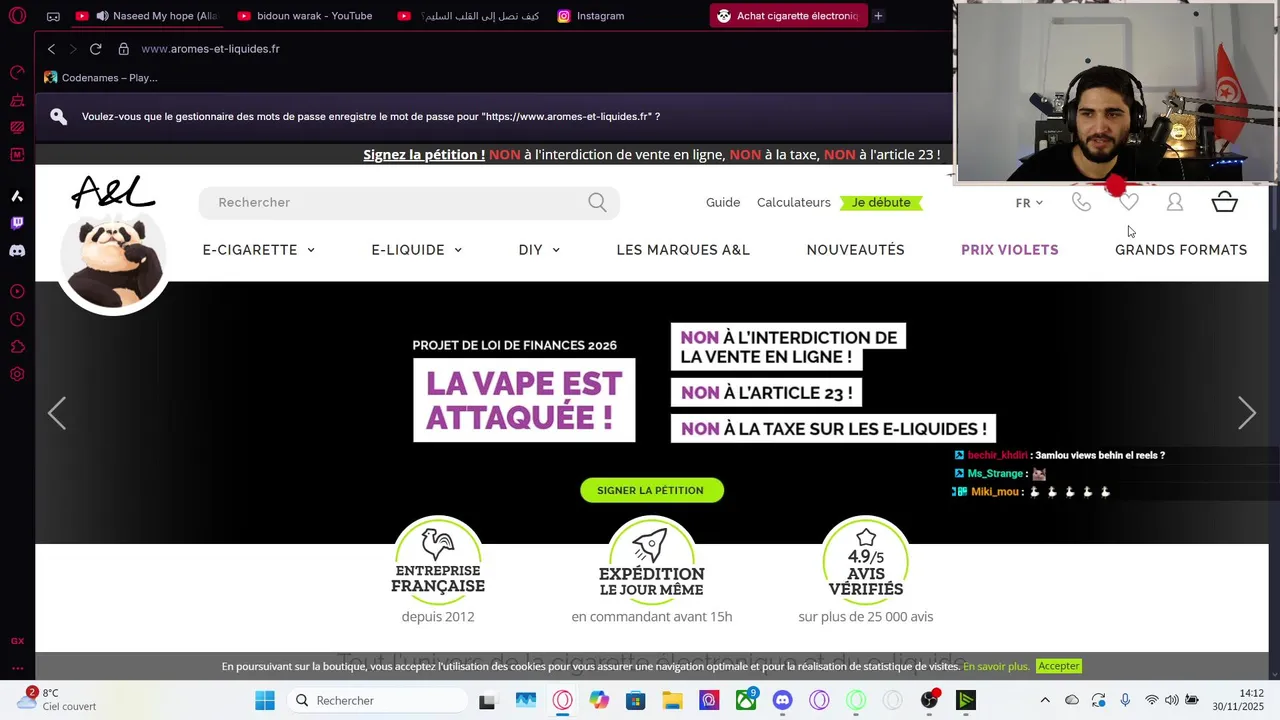Open the Windows Start button
The width and height of the screenshot is (1280, 720).
[265, 700]
